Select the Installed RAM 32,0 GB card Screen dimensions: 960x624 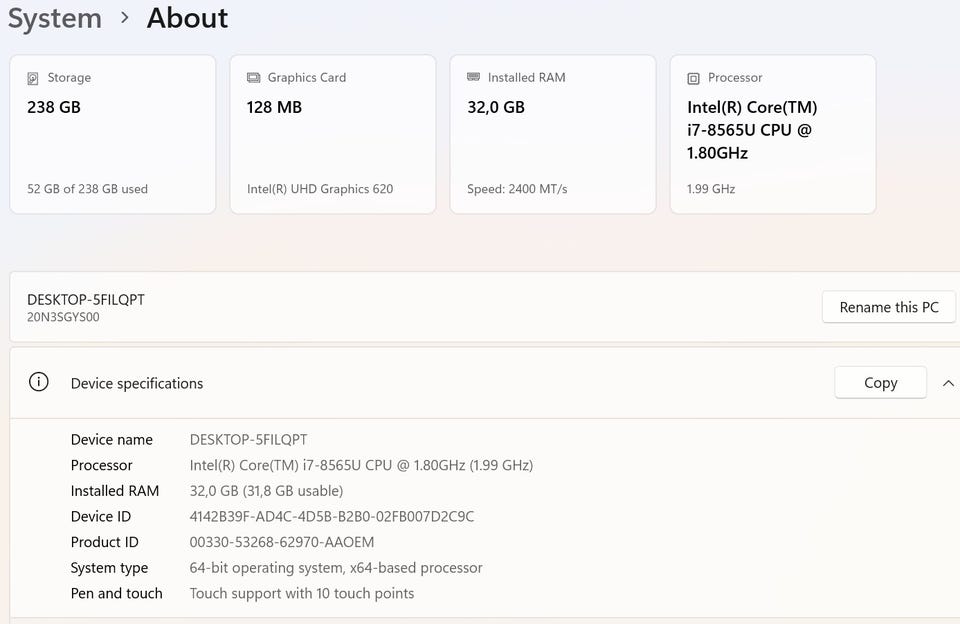pyautogui.click(x=552, y=135)
